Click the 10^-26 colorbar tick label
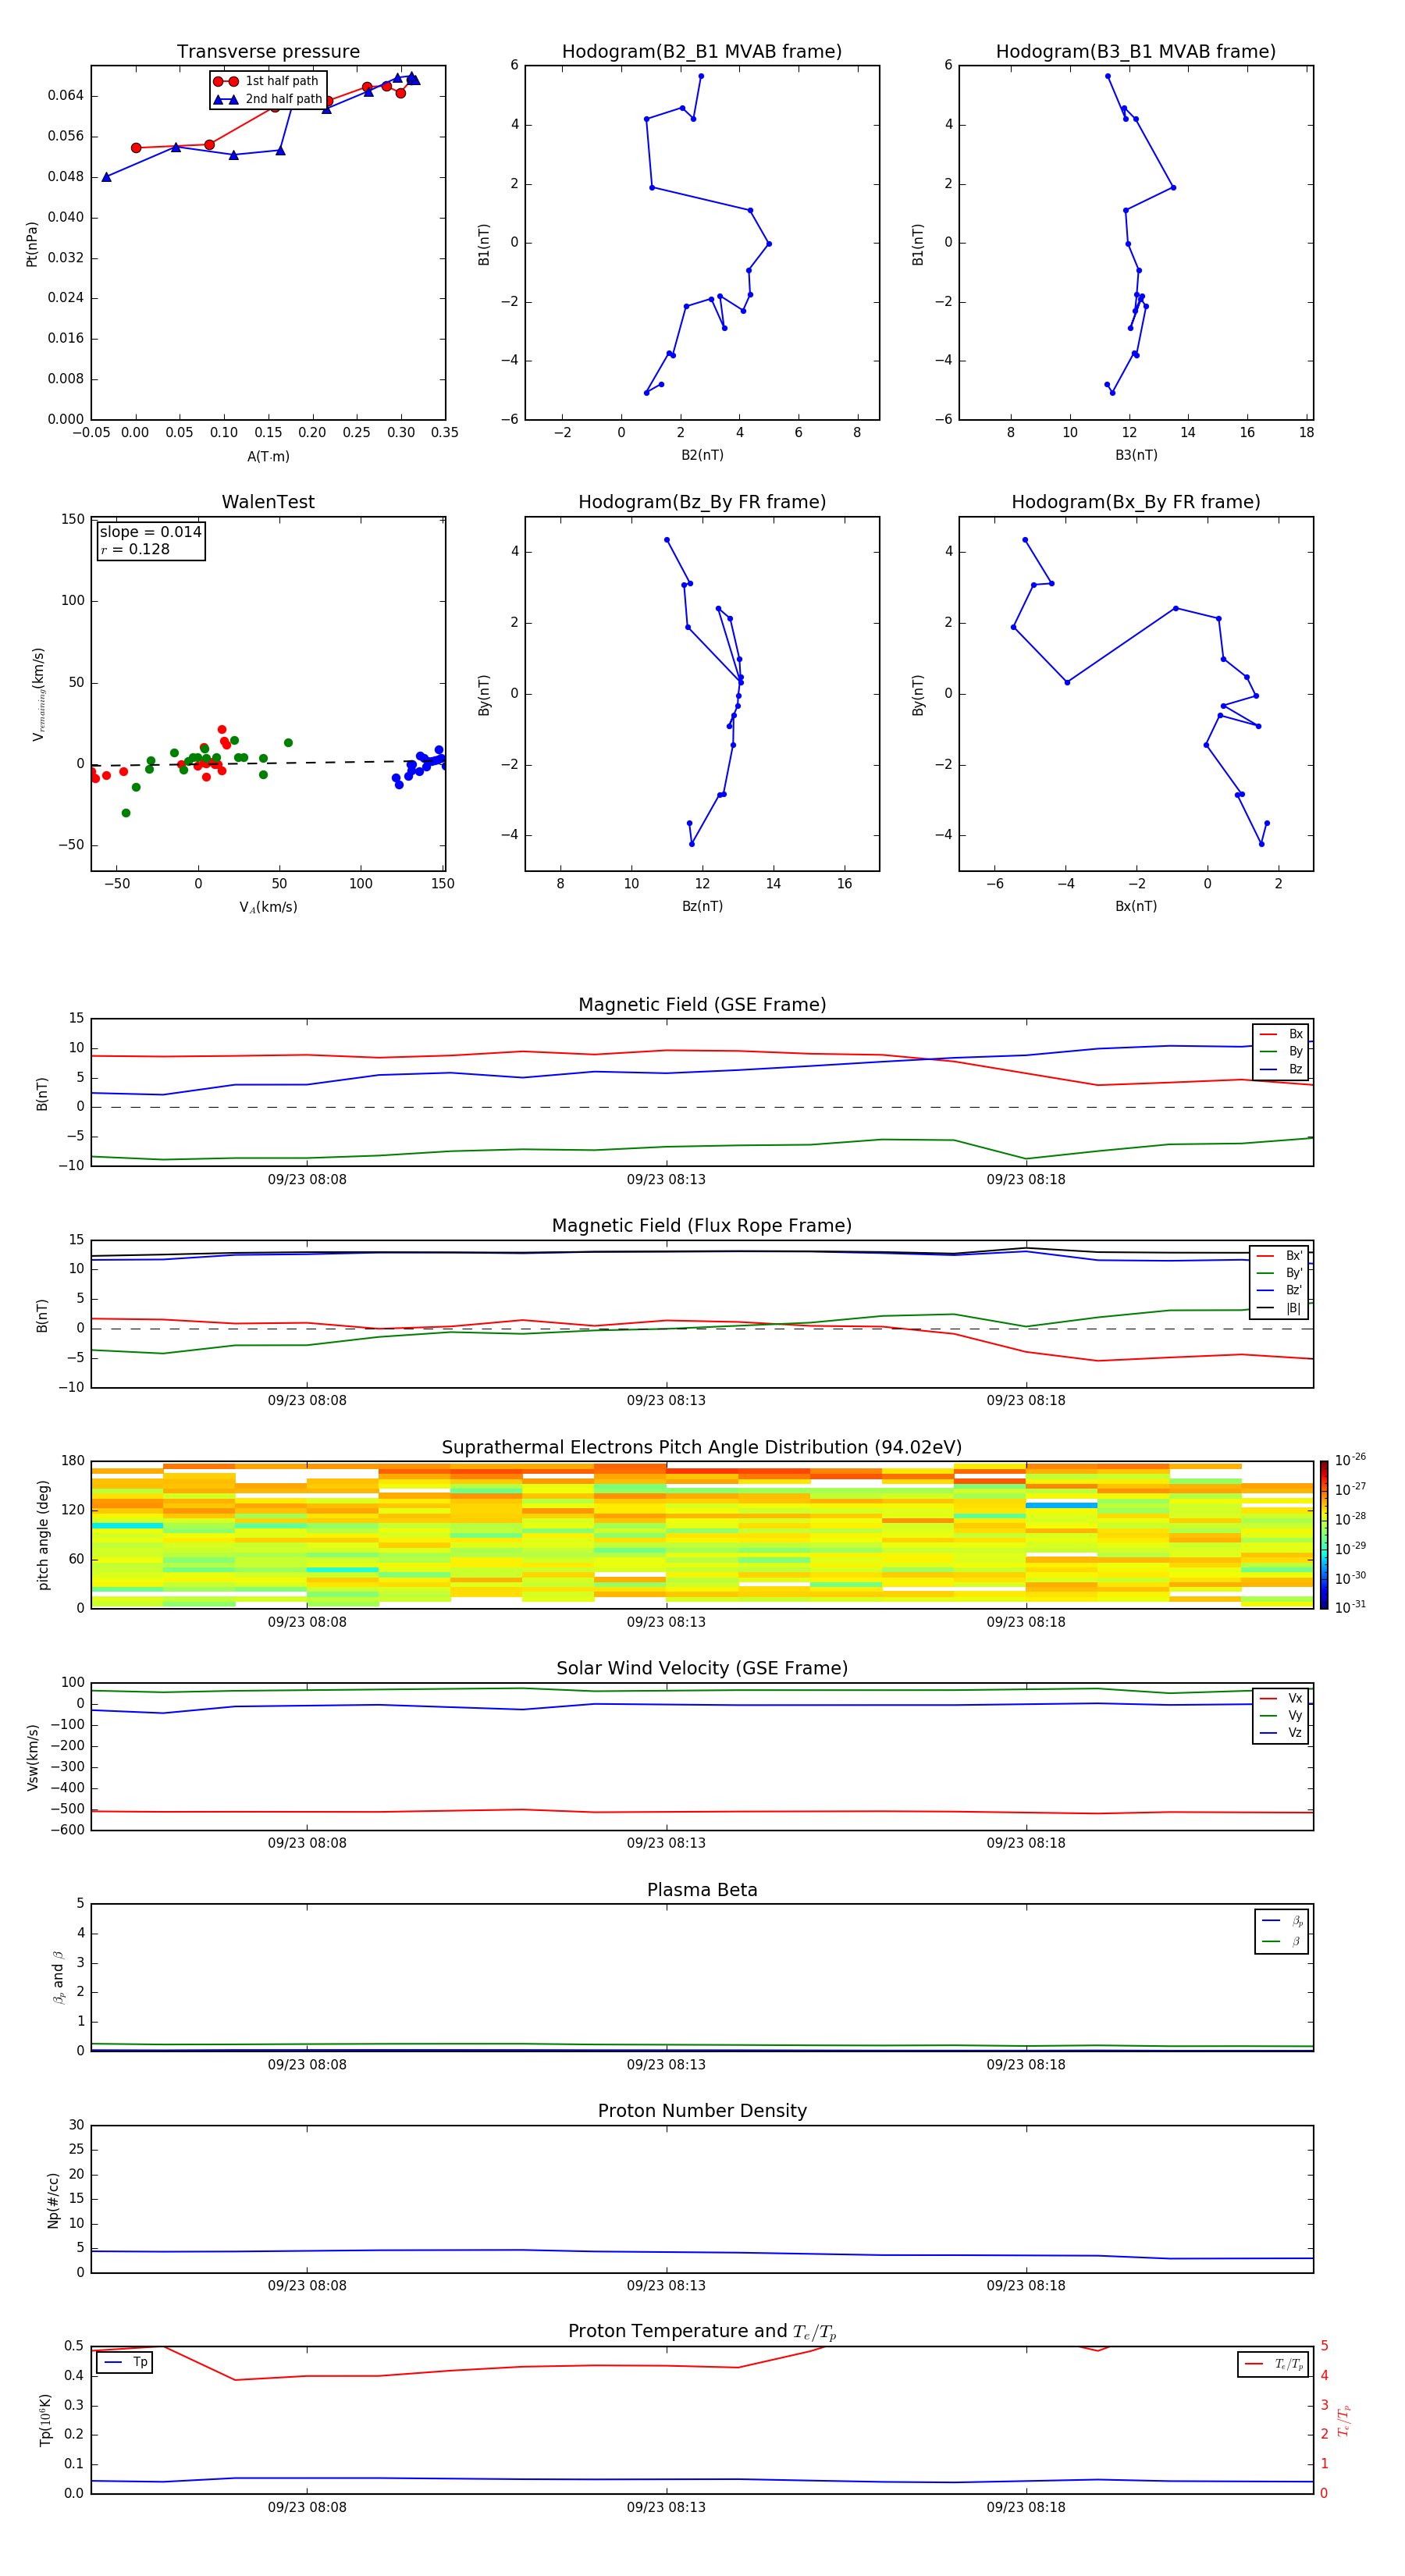 pyautogui.click(x=1350, y=1460)
